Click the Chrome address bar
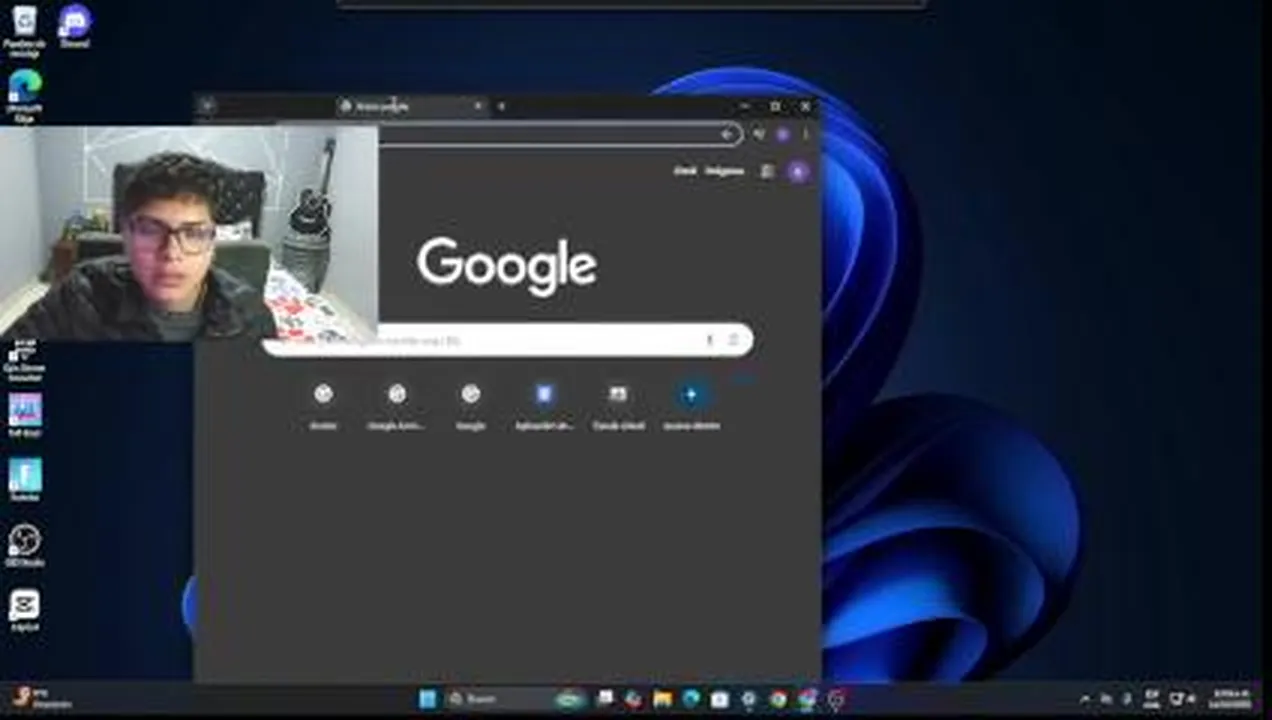 [560, 135]
